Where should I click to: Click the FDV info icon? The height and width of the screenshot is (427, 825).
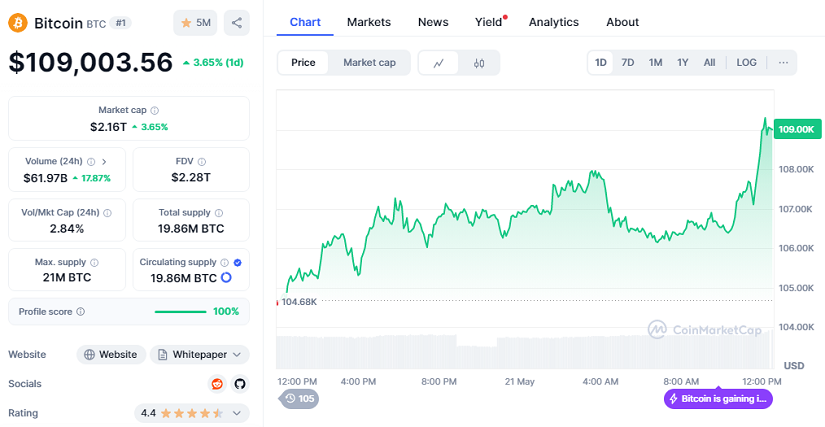202,161
